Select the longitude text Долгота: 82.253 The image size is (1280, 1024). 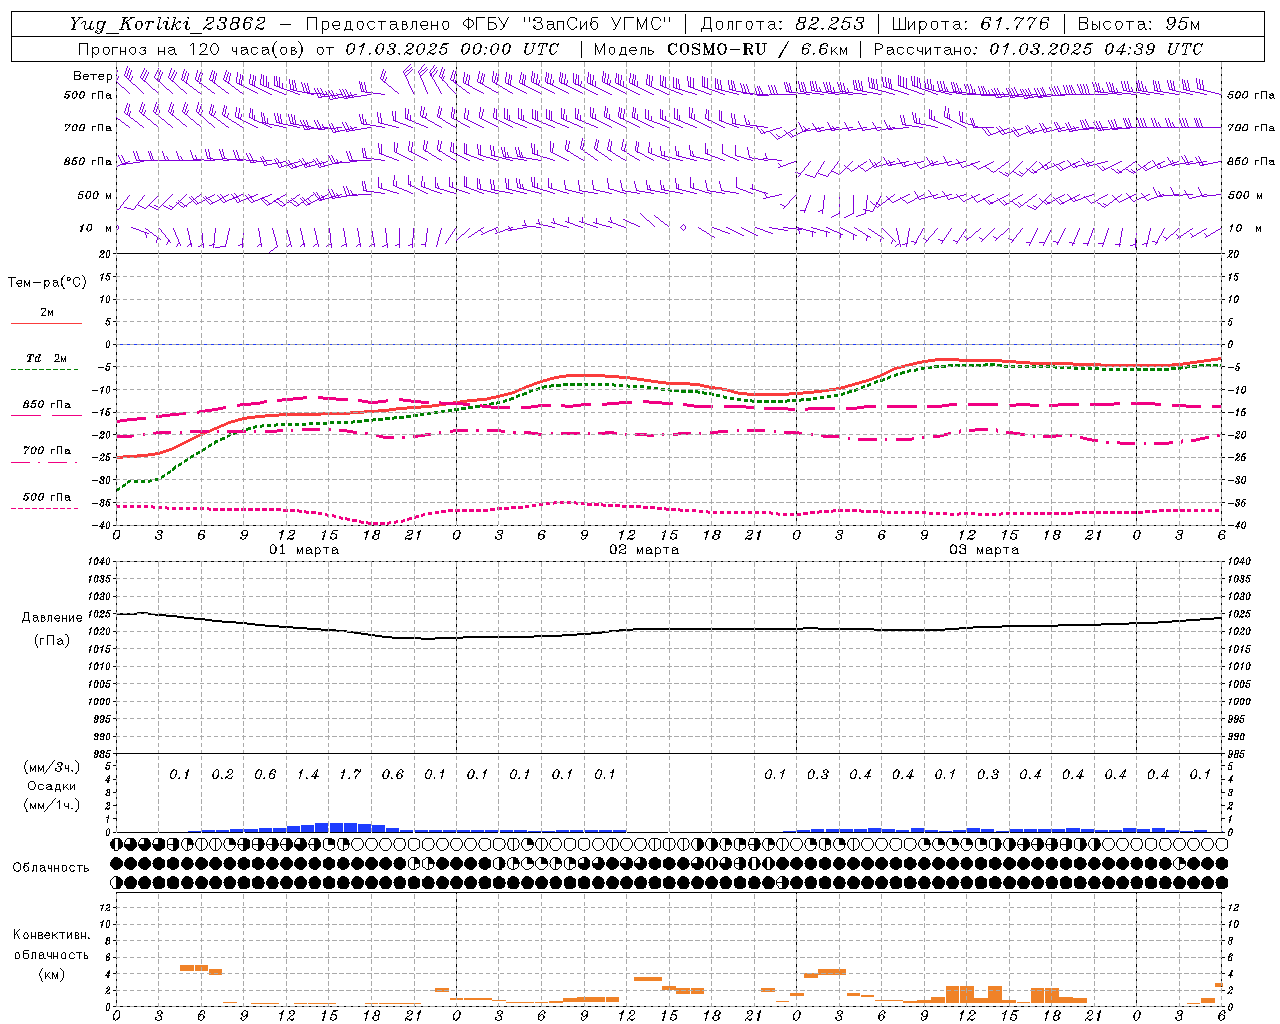pos(782,24)
